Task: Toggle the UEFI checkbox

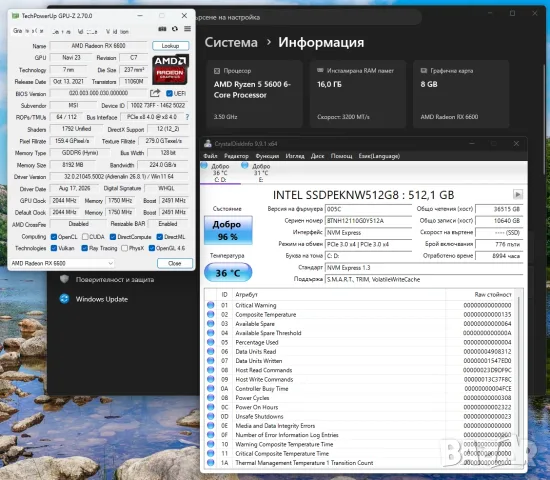Action: [x=169, y=93]
